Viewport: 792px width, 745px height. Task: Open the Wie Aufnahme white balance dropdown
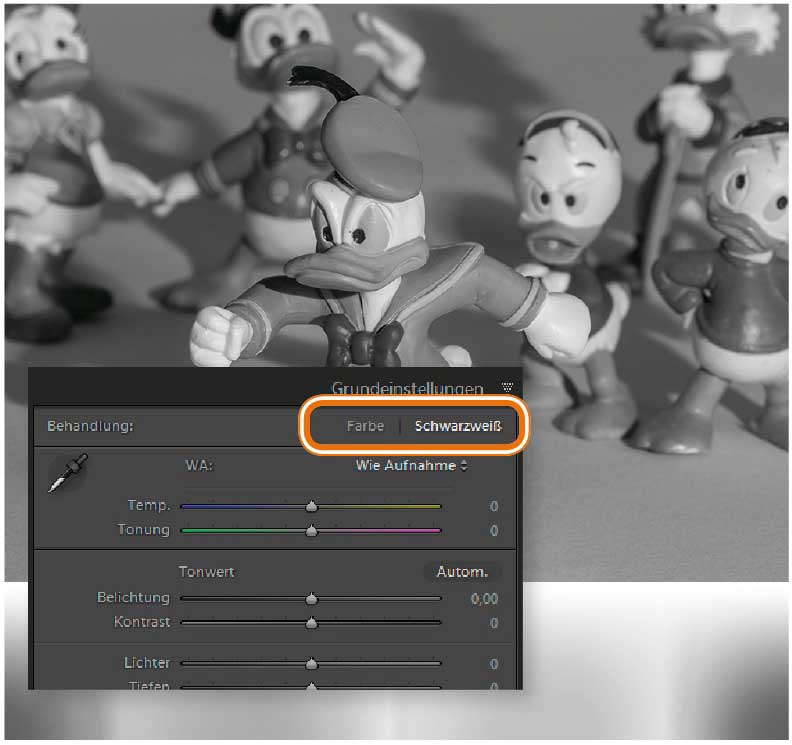(412, 466)
